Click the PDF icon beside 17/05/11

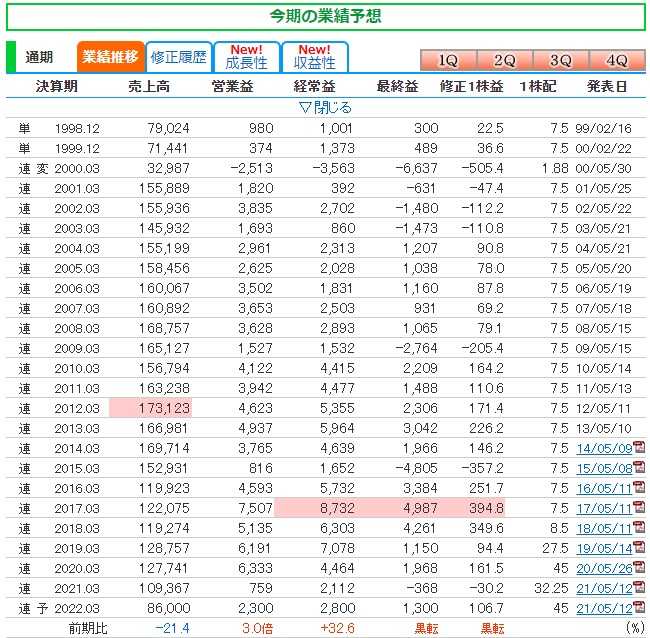(x=638, y=508)
